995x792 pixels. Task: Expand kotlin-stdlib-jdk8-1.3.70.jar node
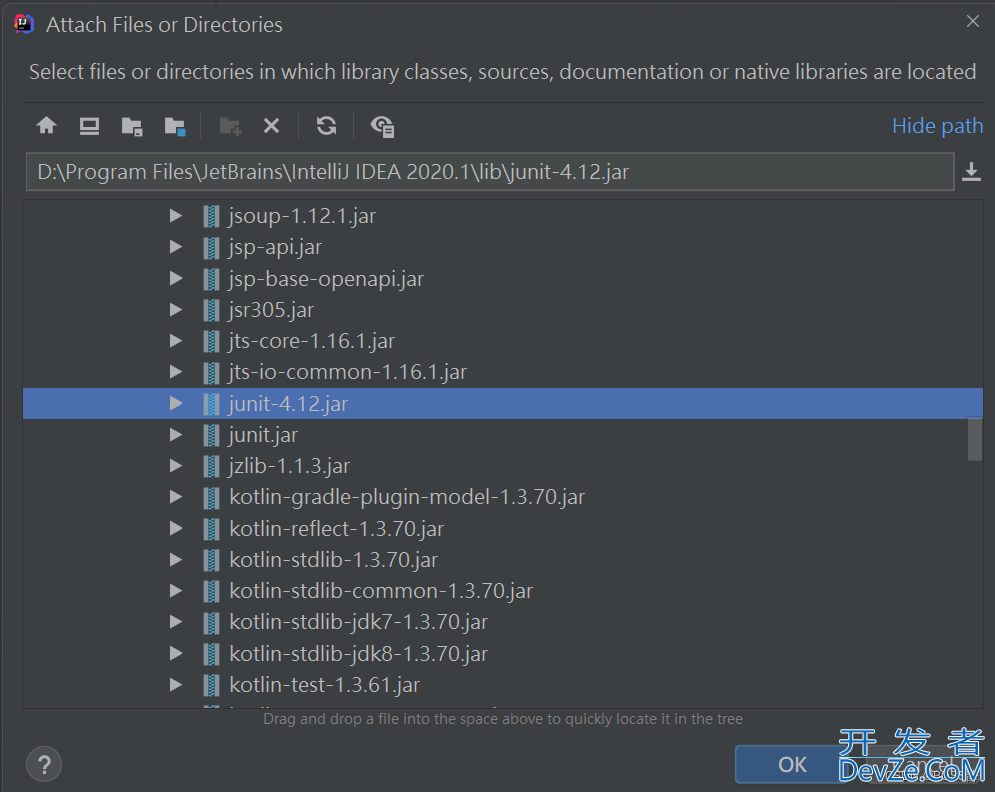[x=176, y=654]
